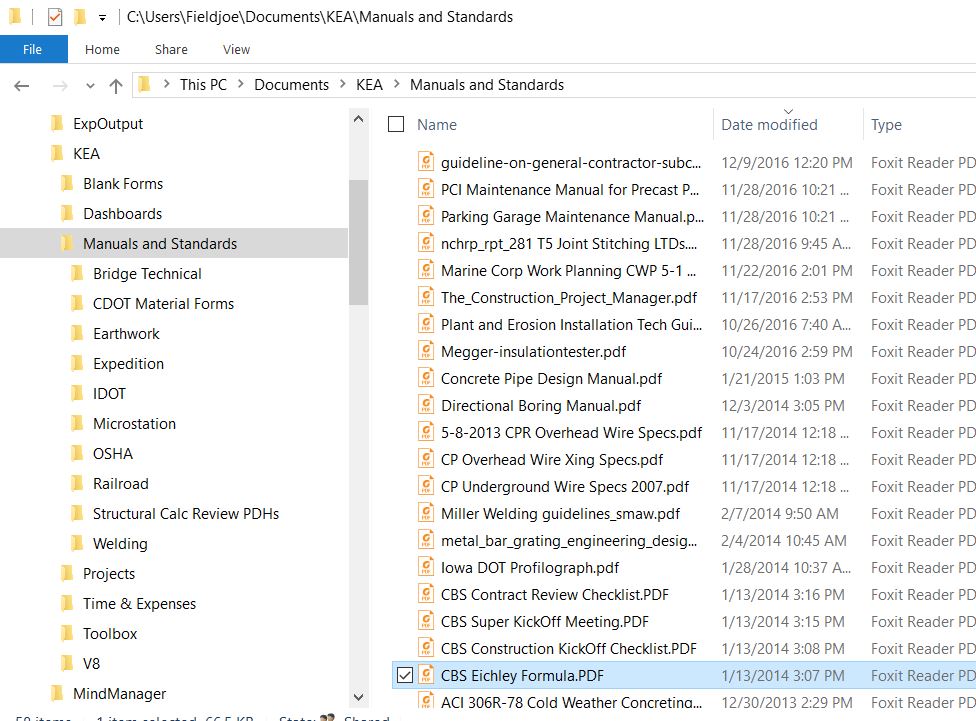The image size is (976, 721).
Task: Open the Time & Expenses folder
Action: [x=139, y=604]
